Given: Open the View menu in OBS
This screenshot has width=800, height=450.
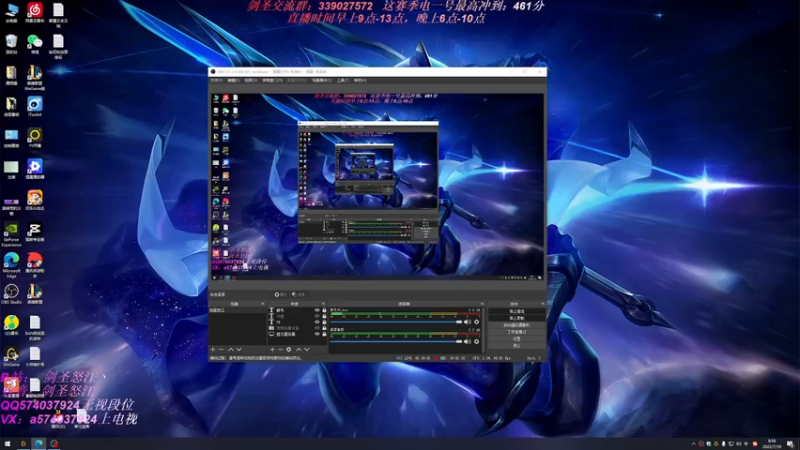Looking at the screenshot, I should click(x=250, y=80).
